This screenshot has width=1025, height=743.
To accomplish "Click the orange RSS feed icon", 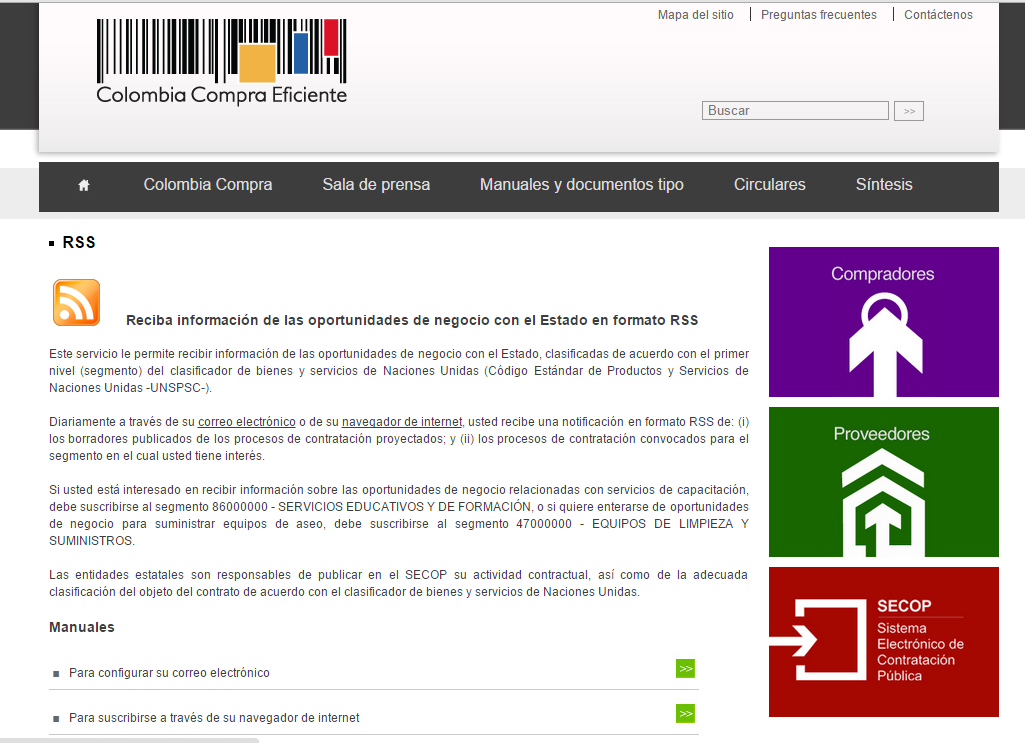I will point(76,303).
